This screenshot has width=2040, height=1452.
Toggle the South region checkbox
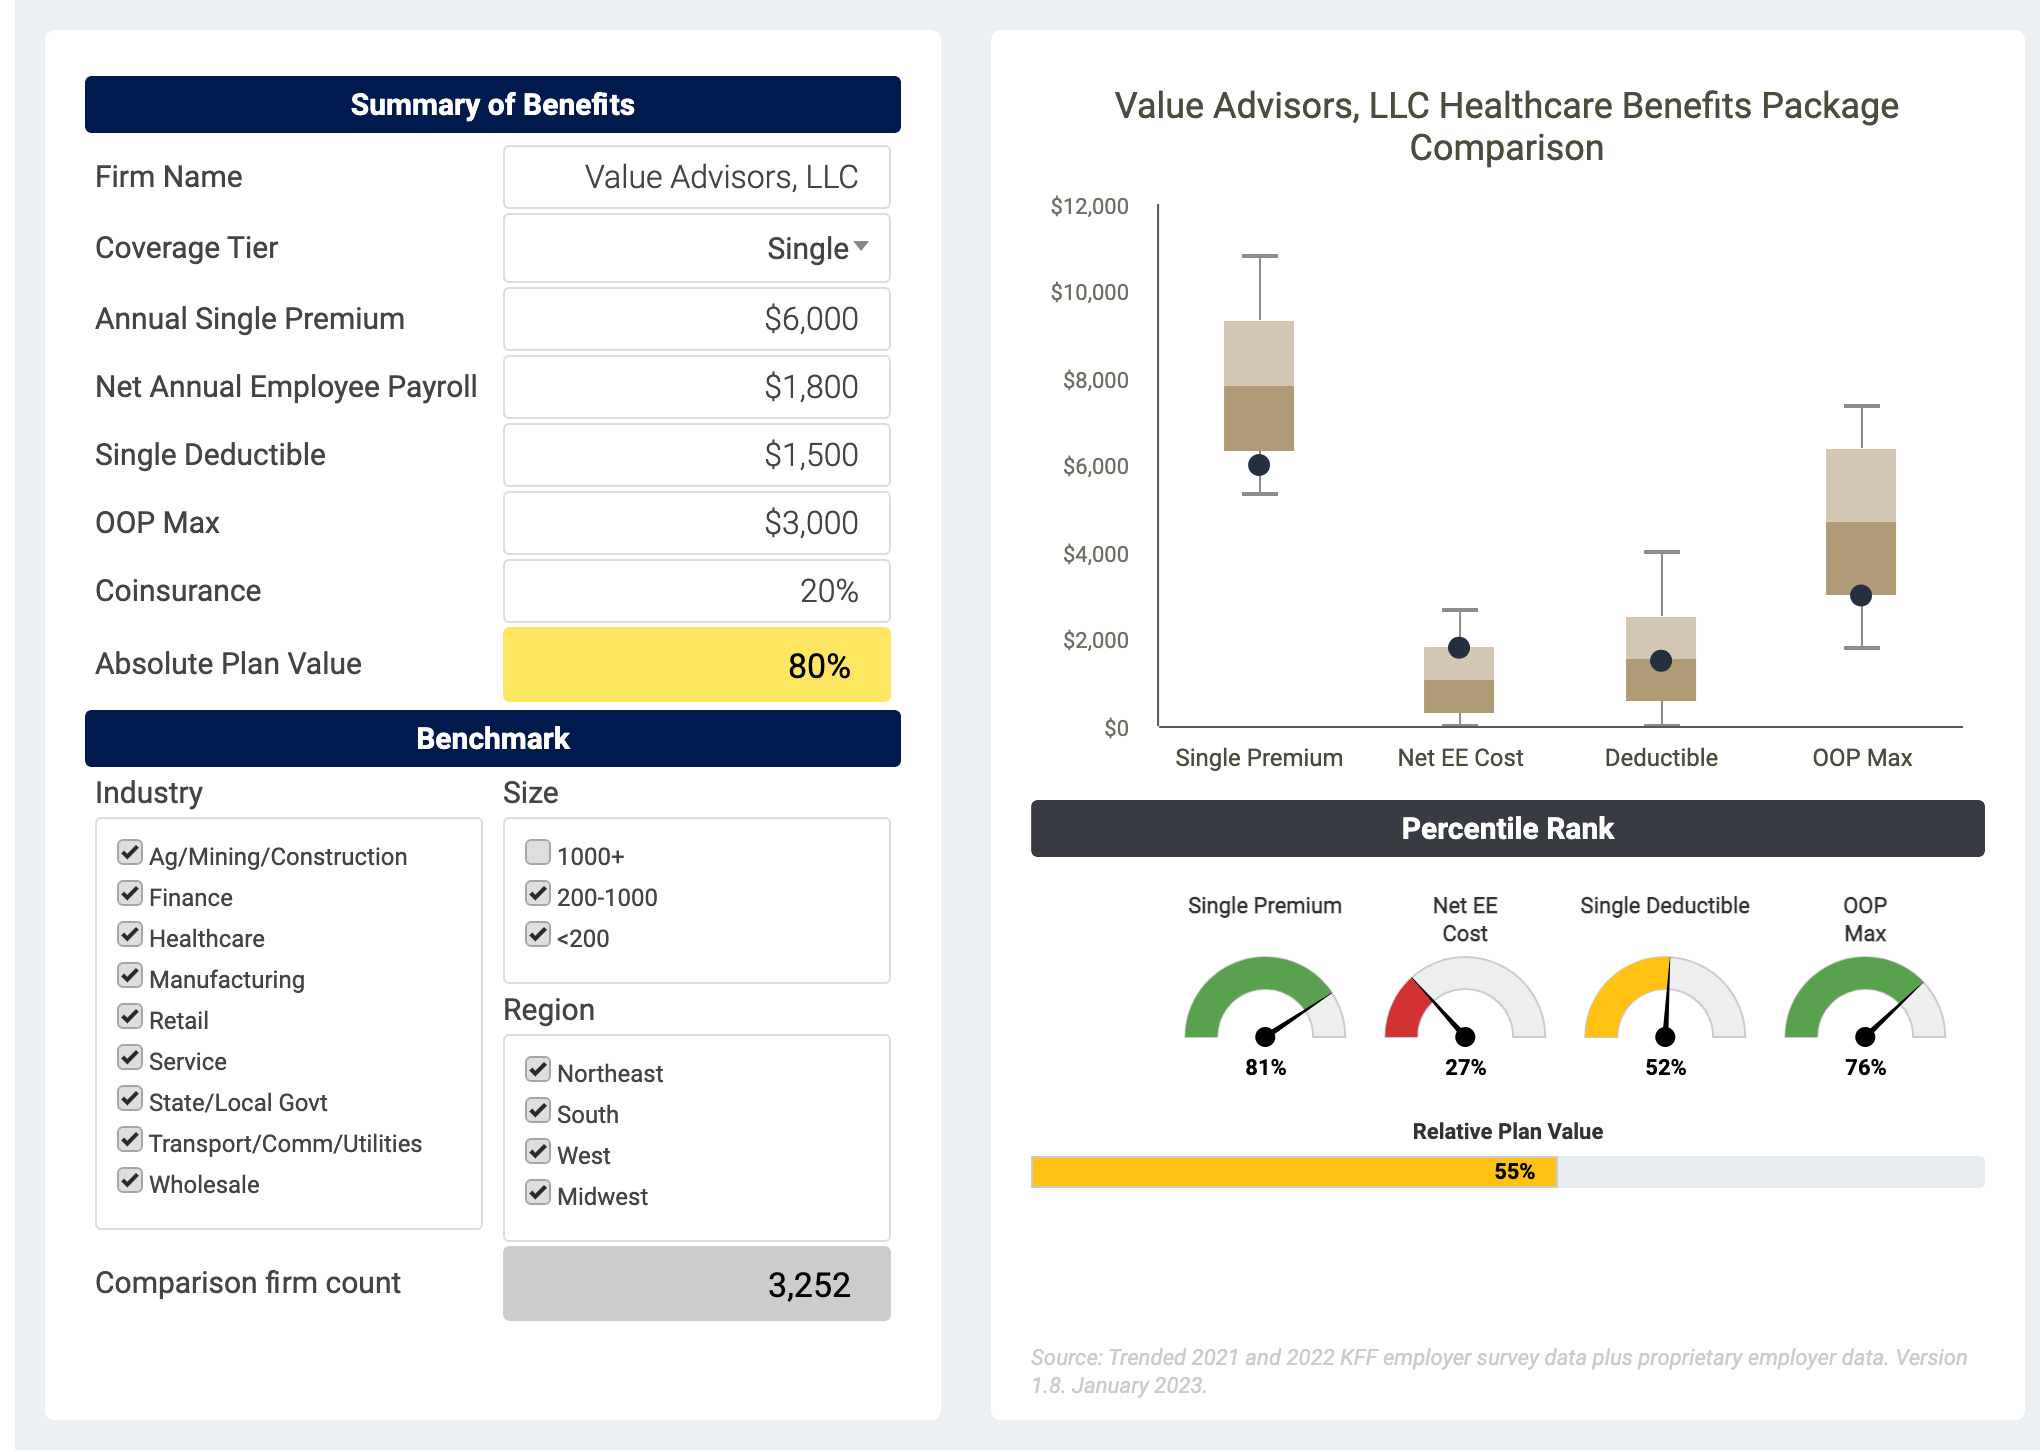538,1111
